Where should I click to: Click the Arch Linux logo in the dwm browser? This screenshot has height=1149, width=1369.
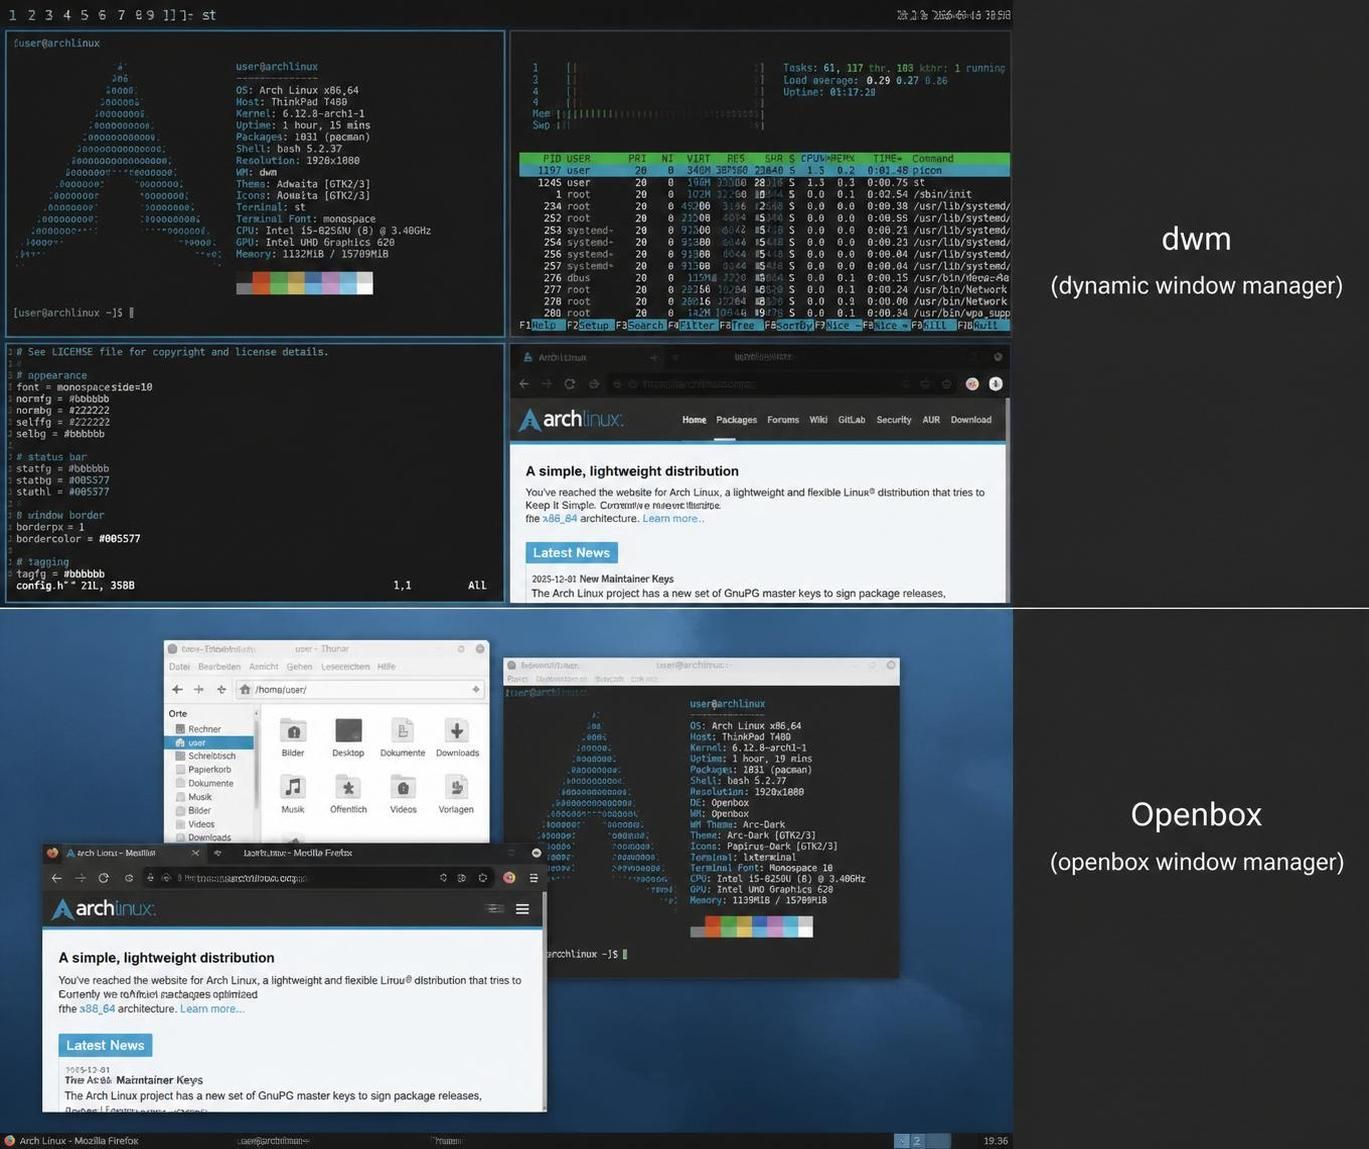[571, 419]
